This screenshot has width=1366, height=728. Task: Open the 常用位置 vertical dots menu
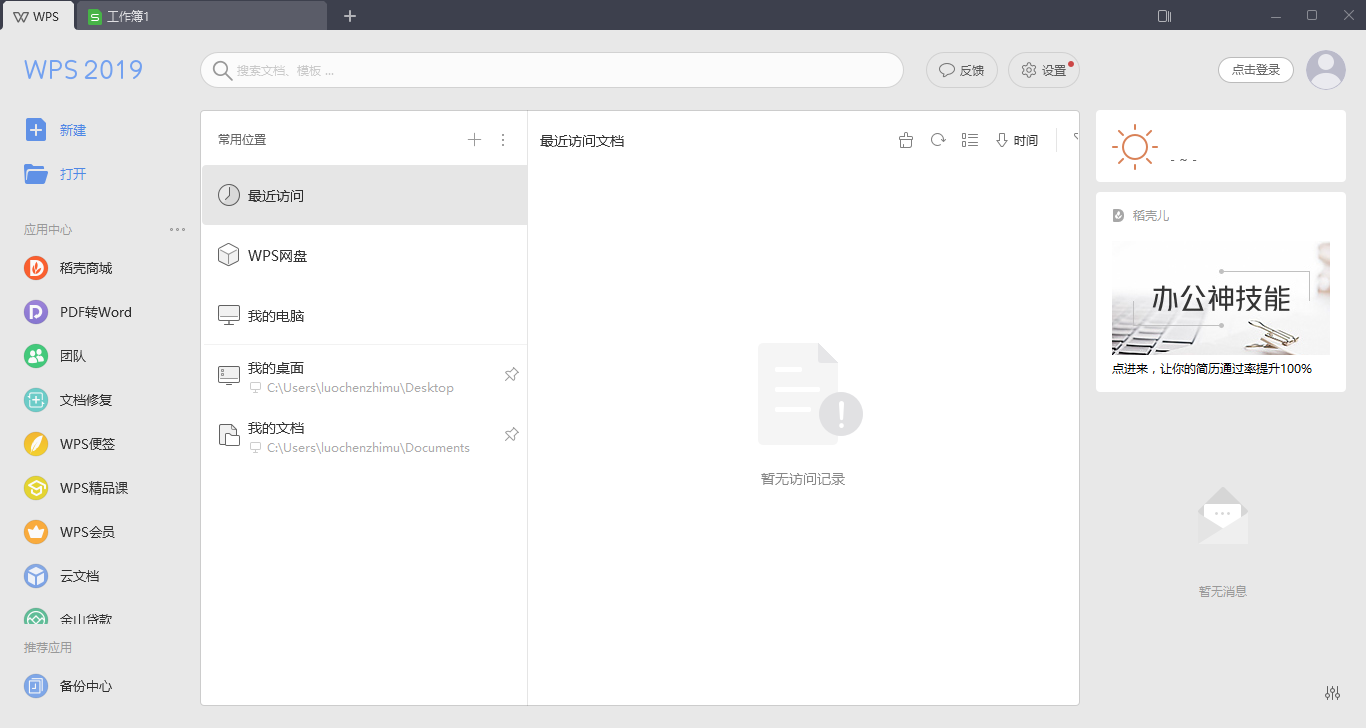pyautogui.click(x=503, y=140)
